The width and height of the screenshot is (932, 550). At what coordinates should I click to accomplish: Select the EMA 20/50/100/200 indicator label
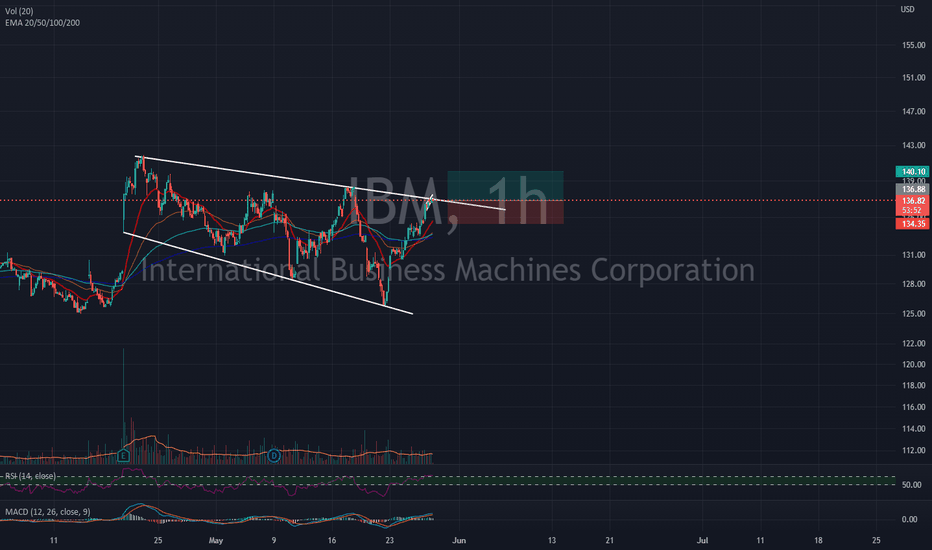42,23
